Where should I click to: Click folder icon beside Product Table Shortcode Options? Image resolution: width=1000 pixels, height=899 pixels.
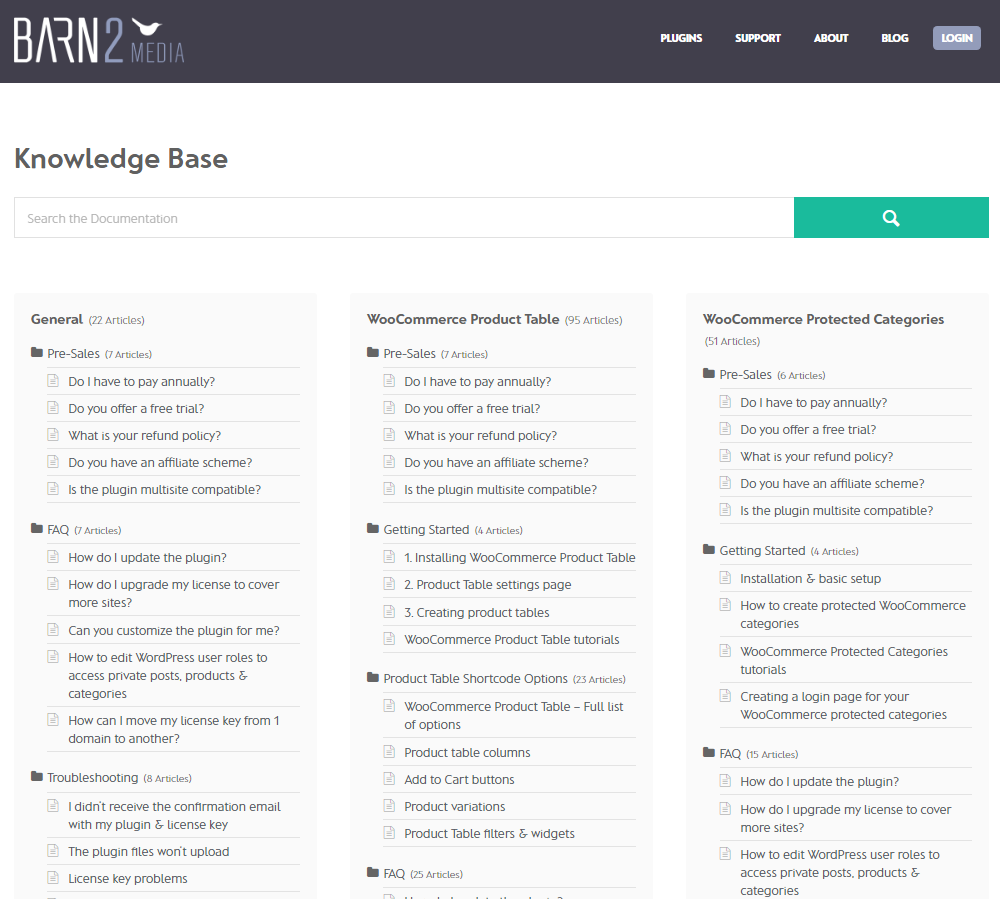pos(372,677)
